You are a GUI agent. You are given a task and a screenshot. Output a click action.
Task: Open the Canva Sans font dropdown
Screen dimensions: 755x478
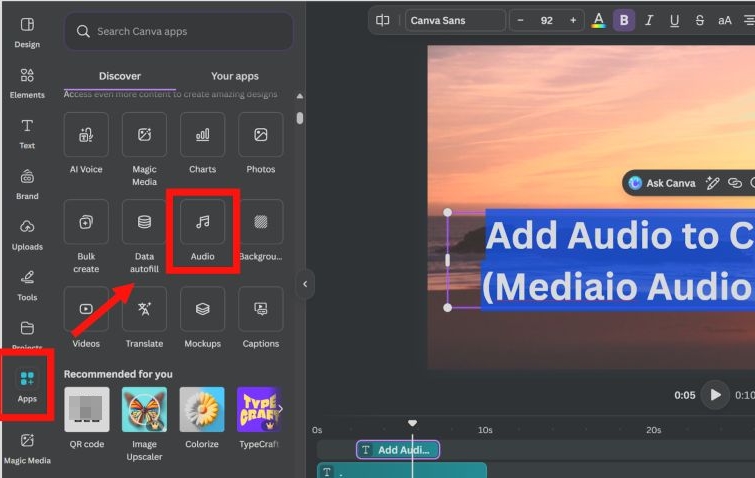point(455,21)
